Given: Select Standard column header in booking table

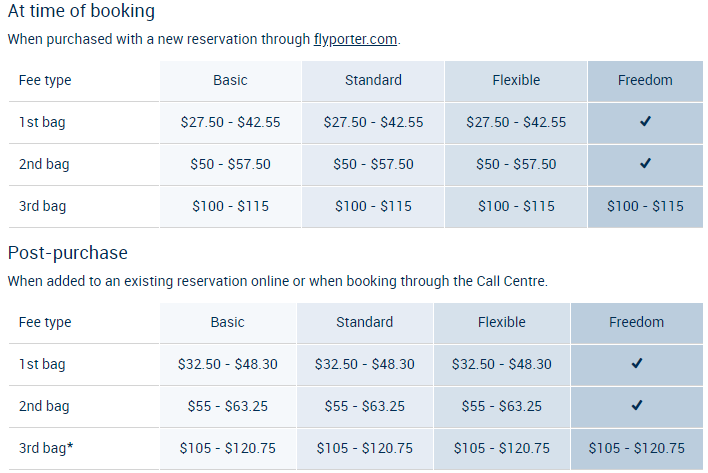Looking at the screenshot, I should tap(373, 80).
